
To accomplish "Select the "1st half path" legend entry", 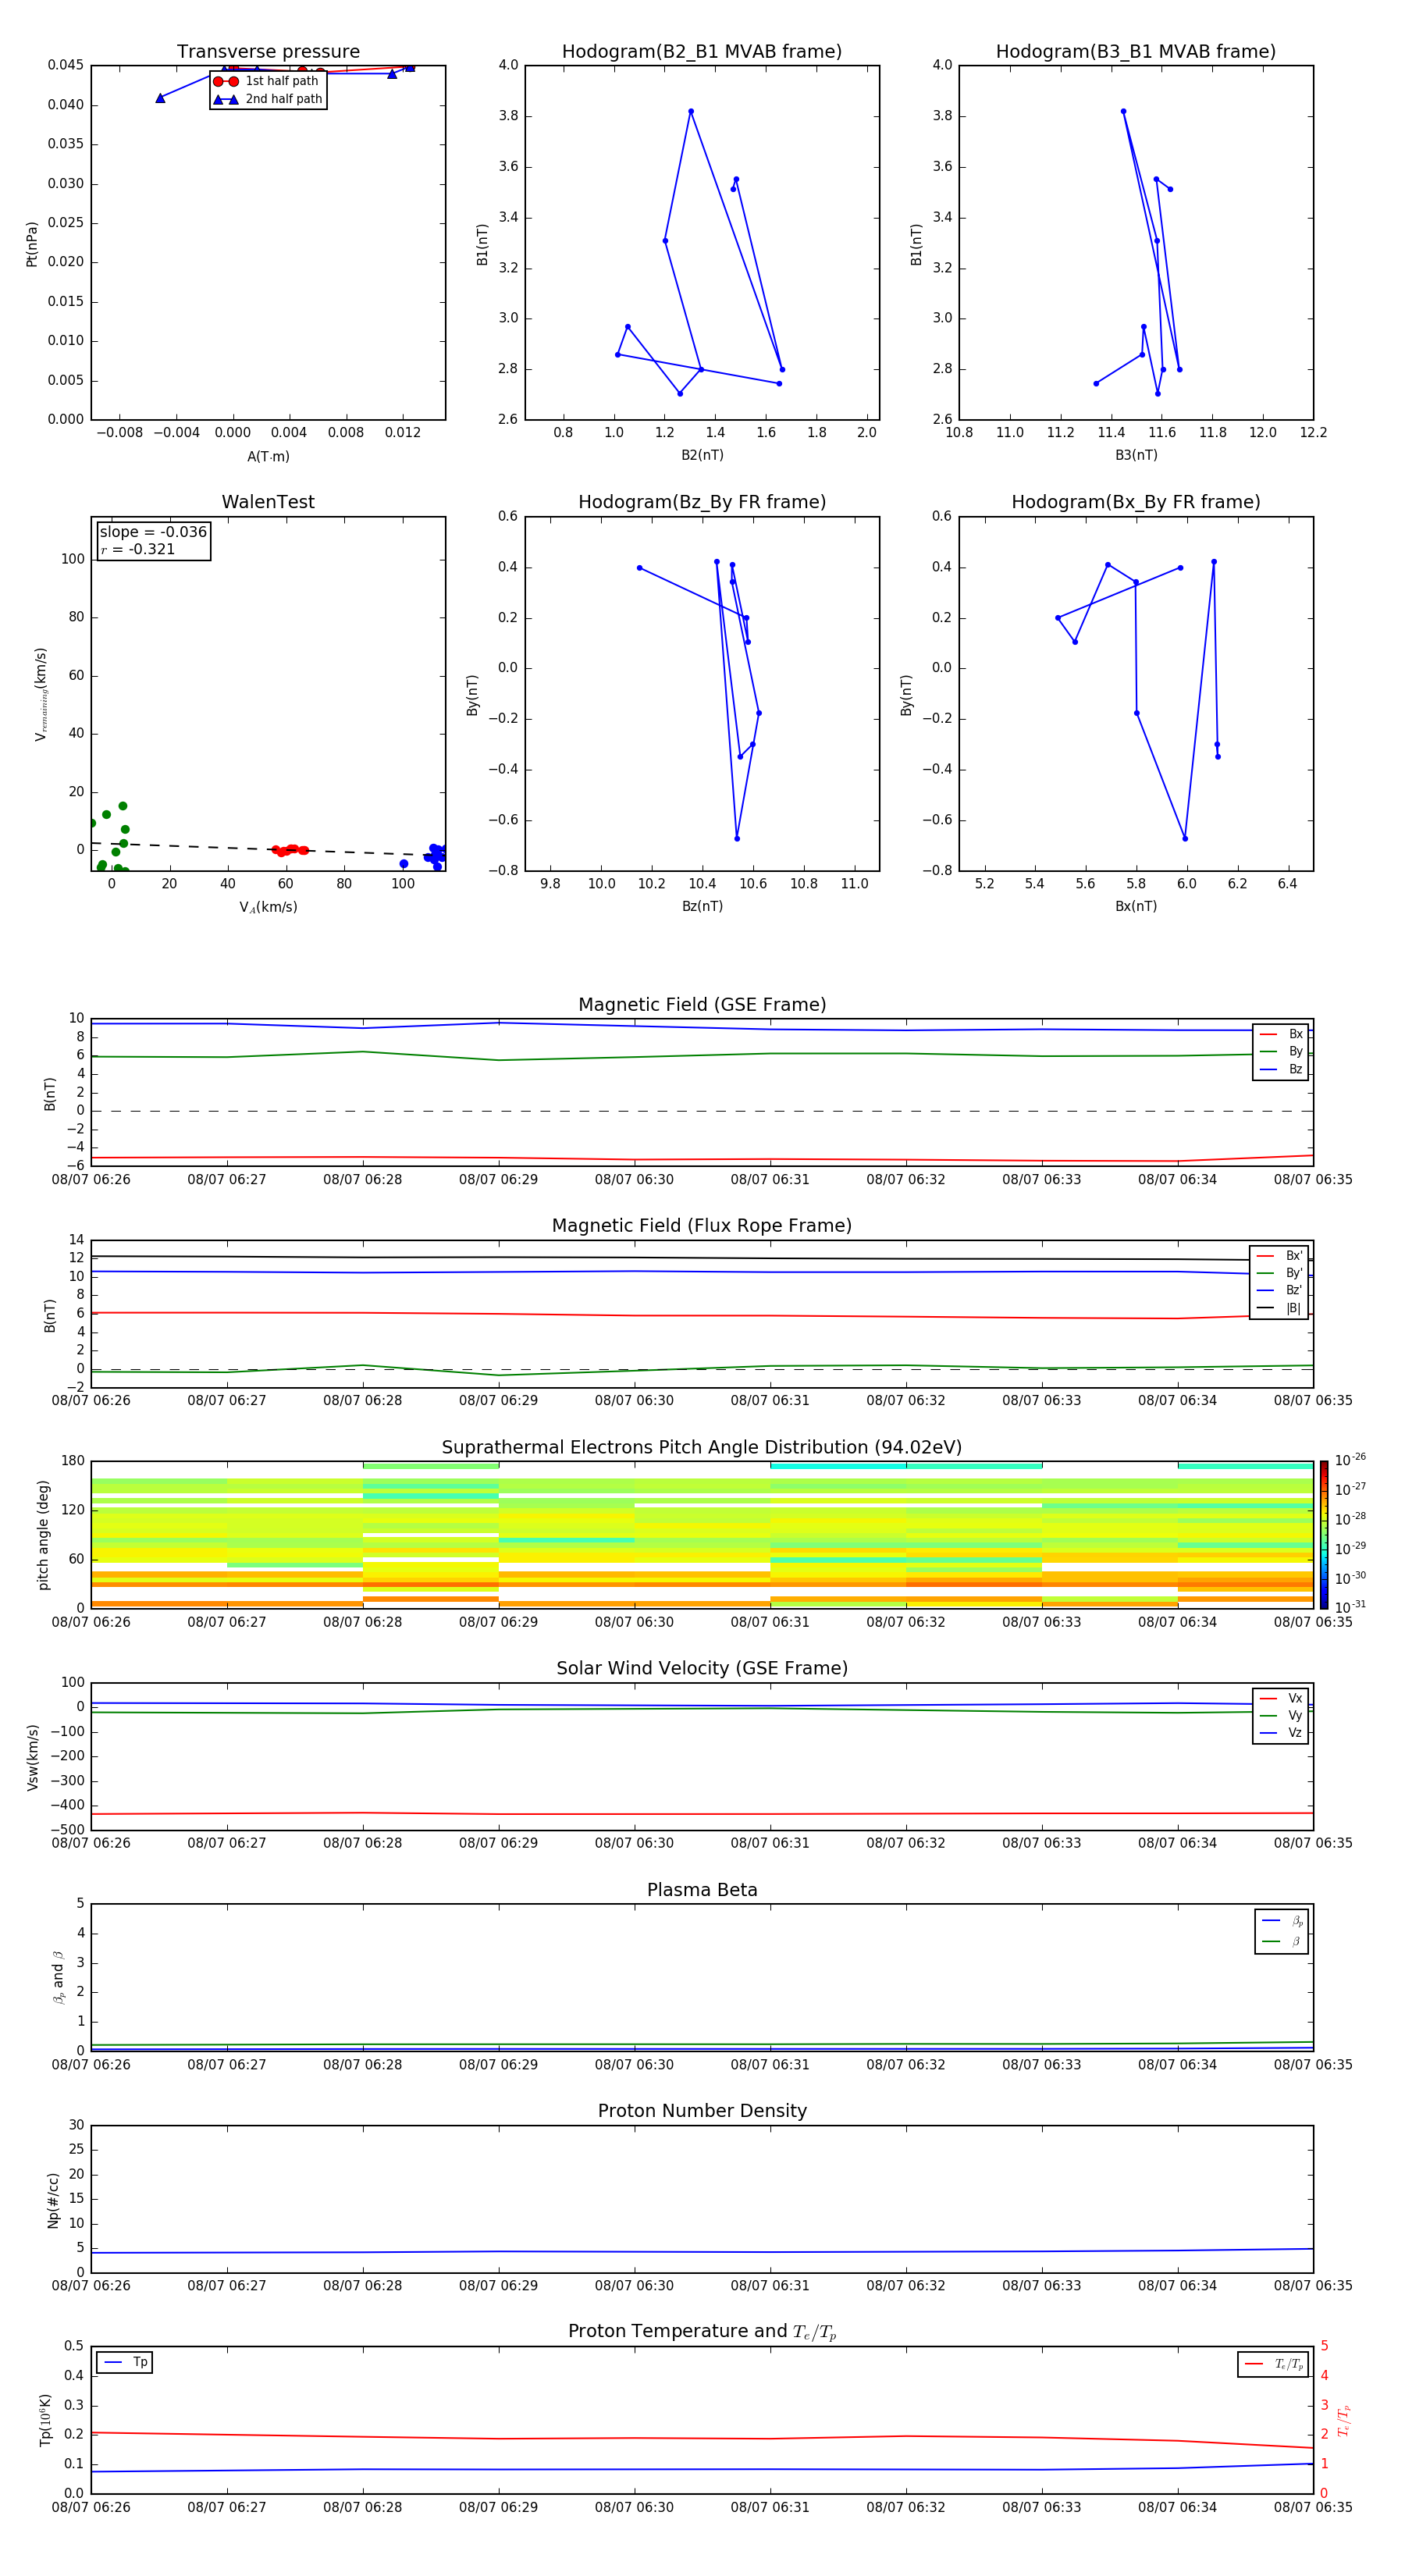I will pos(267,81).
